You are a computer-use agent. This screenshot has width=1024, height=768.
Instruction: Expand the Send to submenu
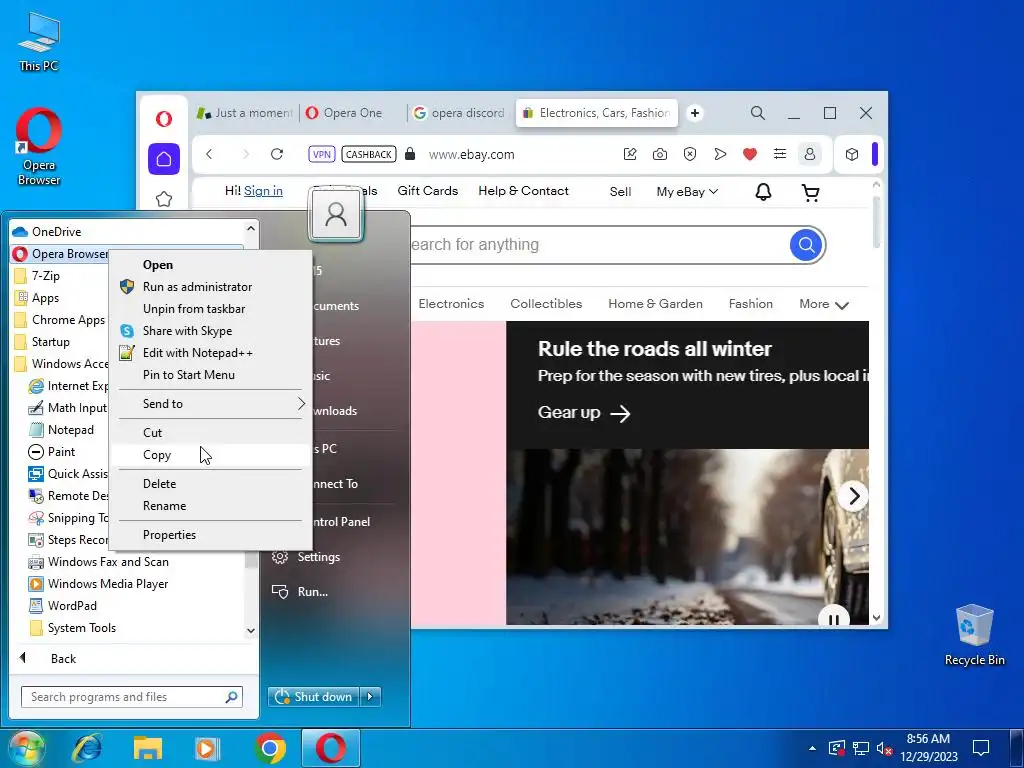(x=210, y=404)
